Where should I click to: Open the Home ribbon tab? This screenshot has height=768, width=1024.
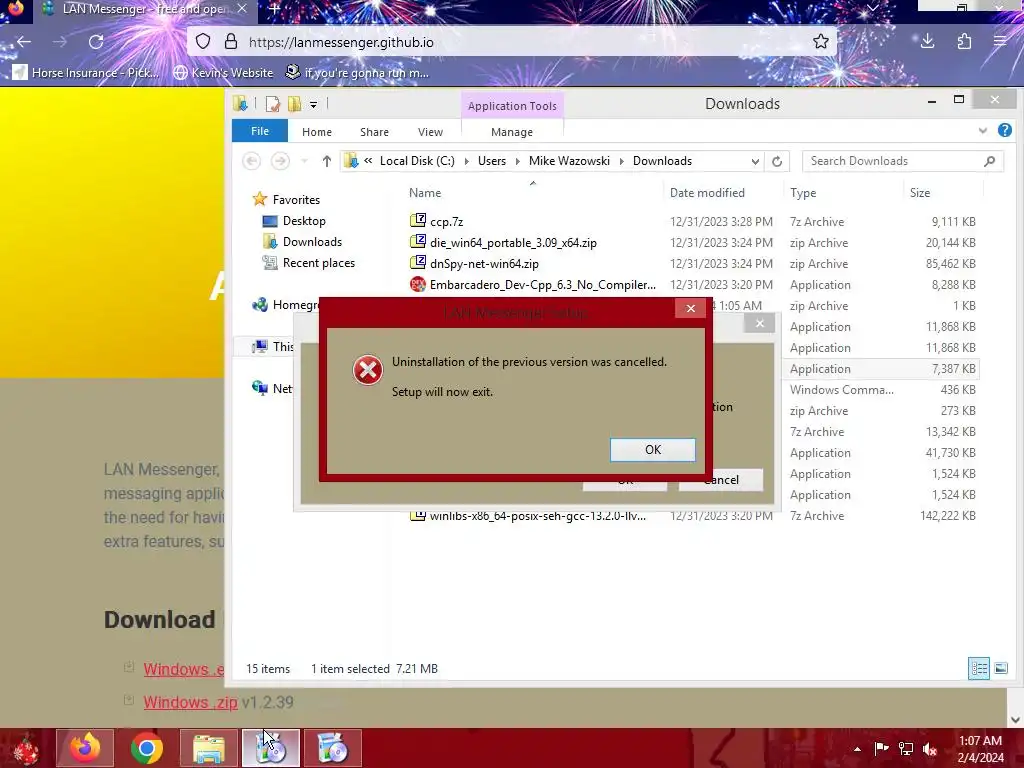tap(317, 132)
